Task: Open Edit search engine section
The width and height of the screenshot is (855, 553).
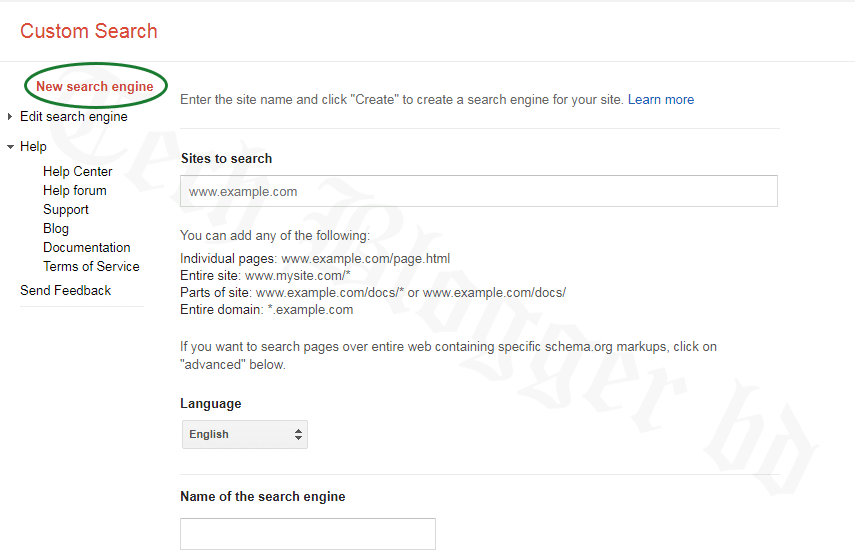Action: click(74, 117)
